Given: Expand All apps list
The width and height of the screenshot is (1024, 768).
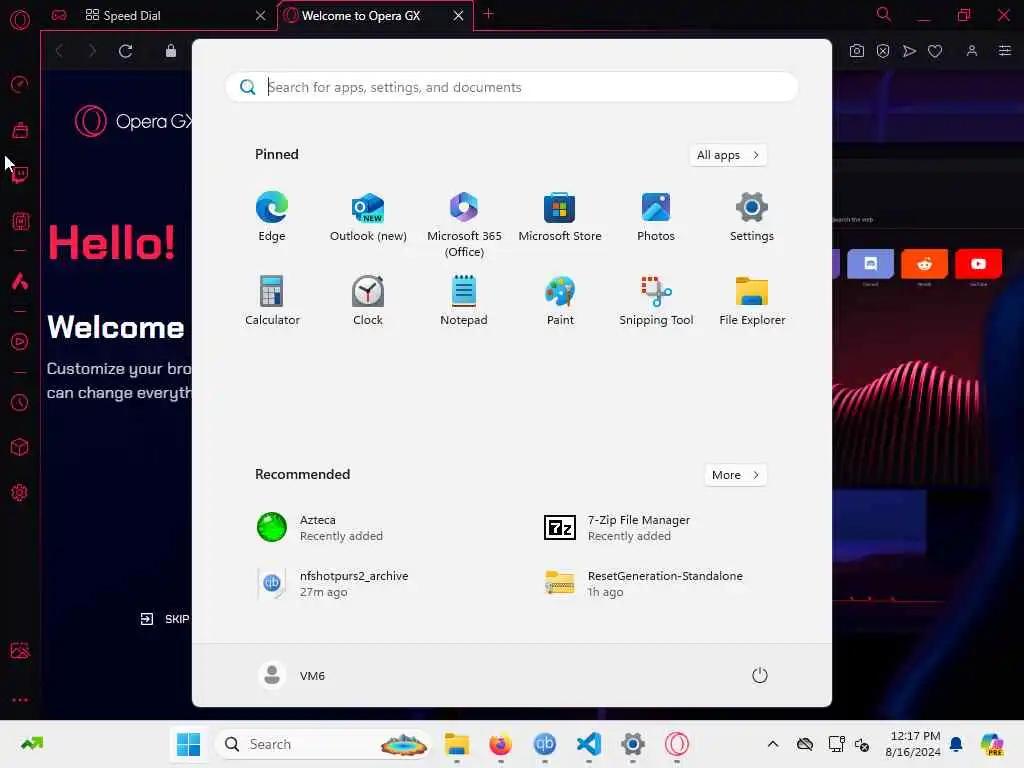Looking at the screenshot, I should point(728,155).
